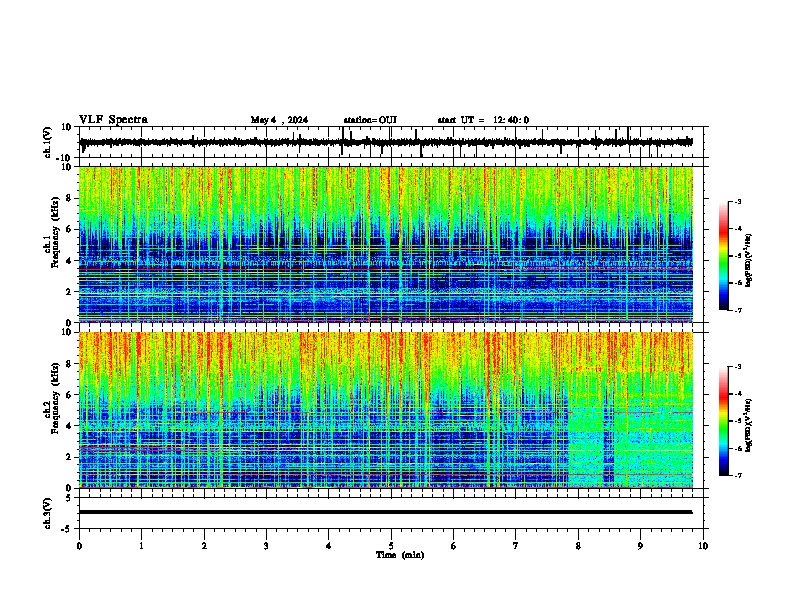Click the "station=OUI" header text
The width and height of the screenshot is (792, 612).
pyautogui.click(x=370, y=120)
